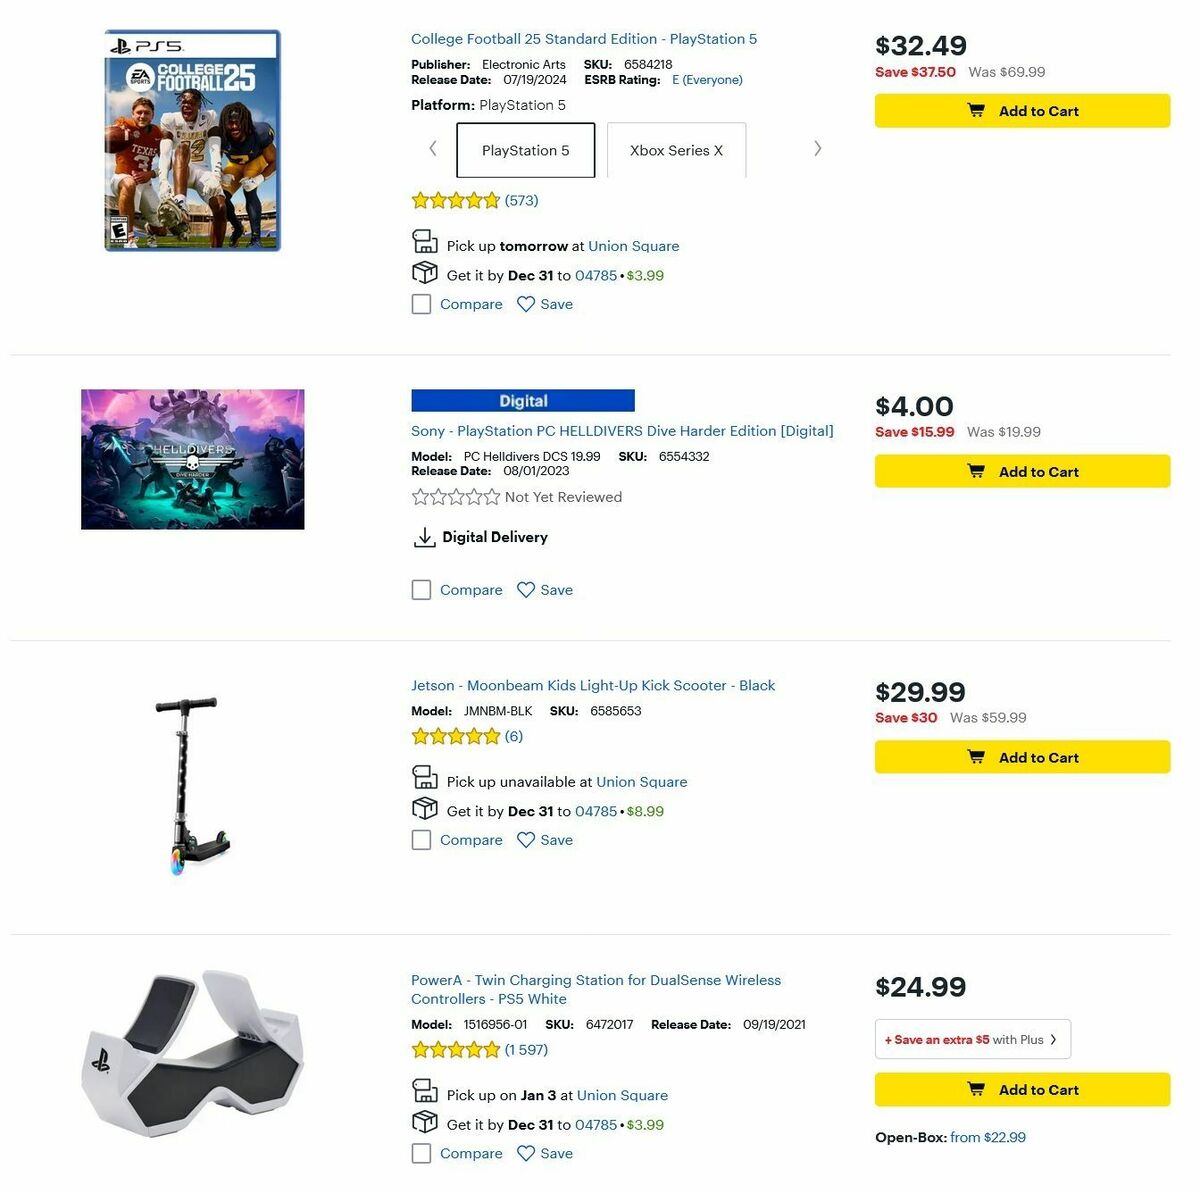Click the store pickup icon for the PowerA charging station
The width and height of the screenshot is (1200, 1194).
(425, 1094)
